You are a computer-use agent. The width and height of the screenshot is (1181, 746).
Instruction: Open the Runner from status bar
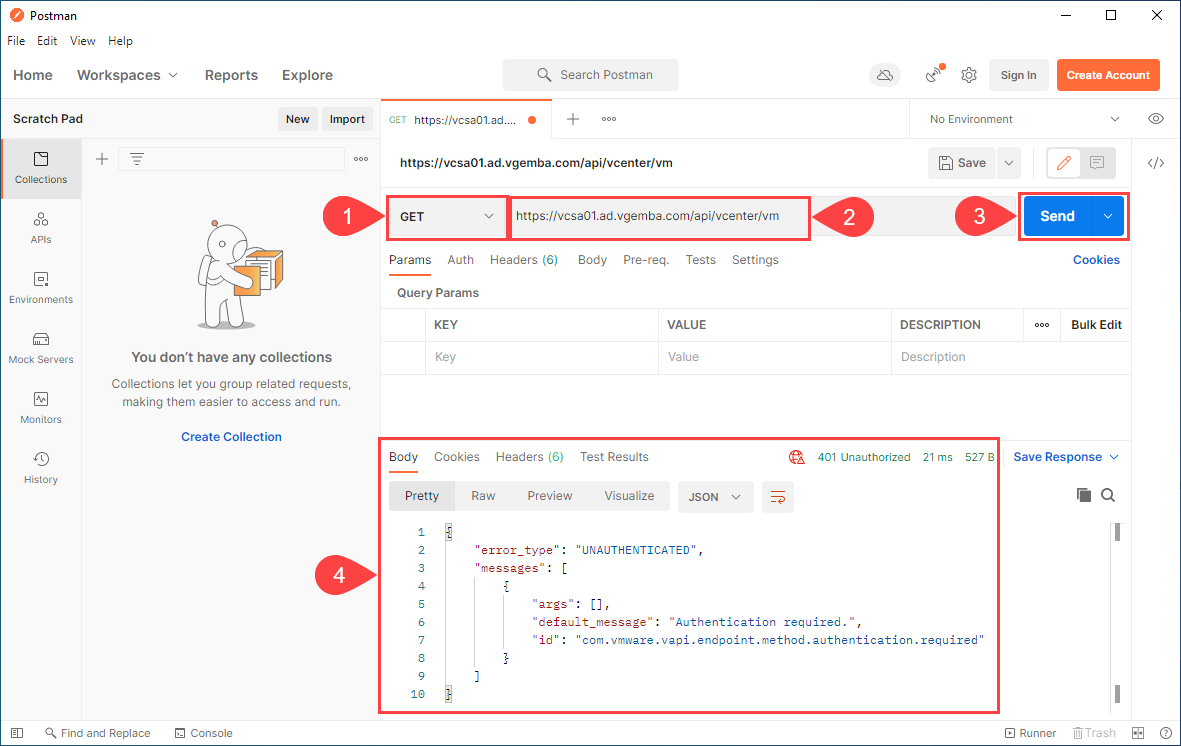pyautogui.click(x=1030, y=732)
